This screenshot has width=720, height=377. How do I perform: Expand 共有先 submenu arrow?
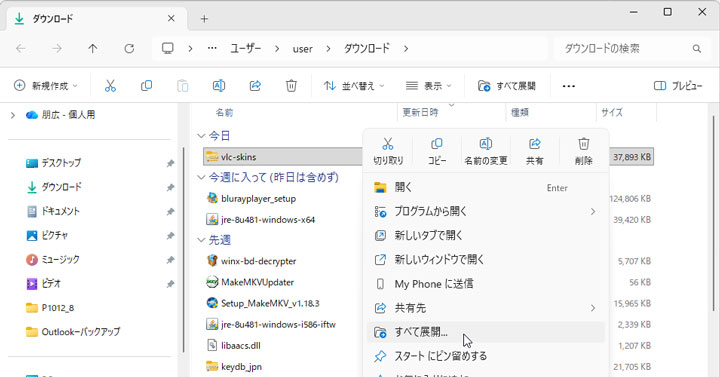(x=593, y=308)
